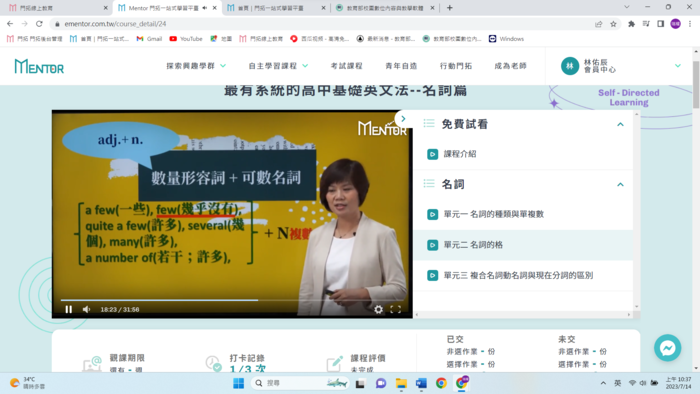The width and height of the screenshot is (700, 394).
Task: Show hidden system tray icons
Action: (603, 383)
